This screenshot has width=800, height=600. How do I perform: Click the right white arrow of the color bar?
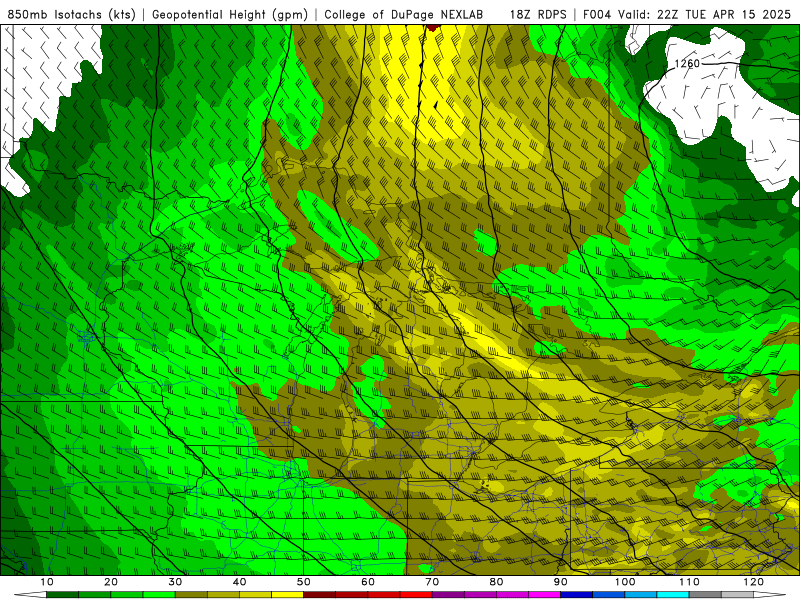tap(770, 595)
